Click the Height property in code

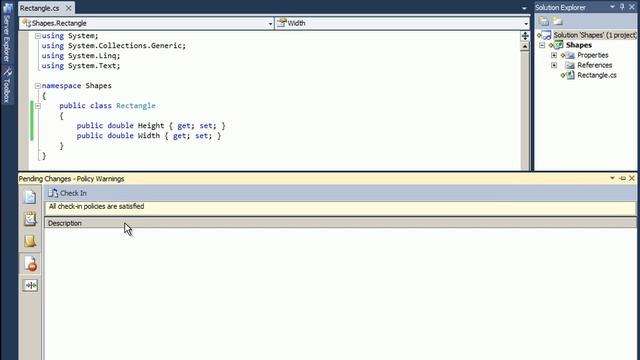point(151,126)
